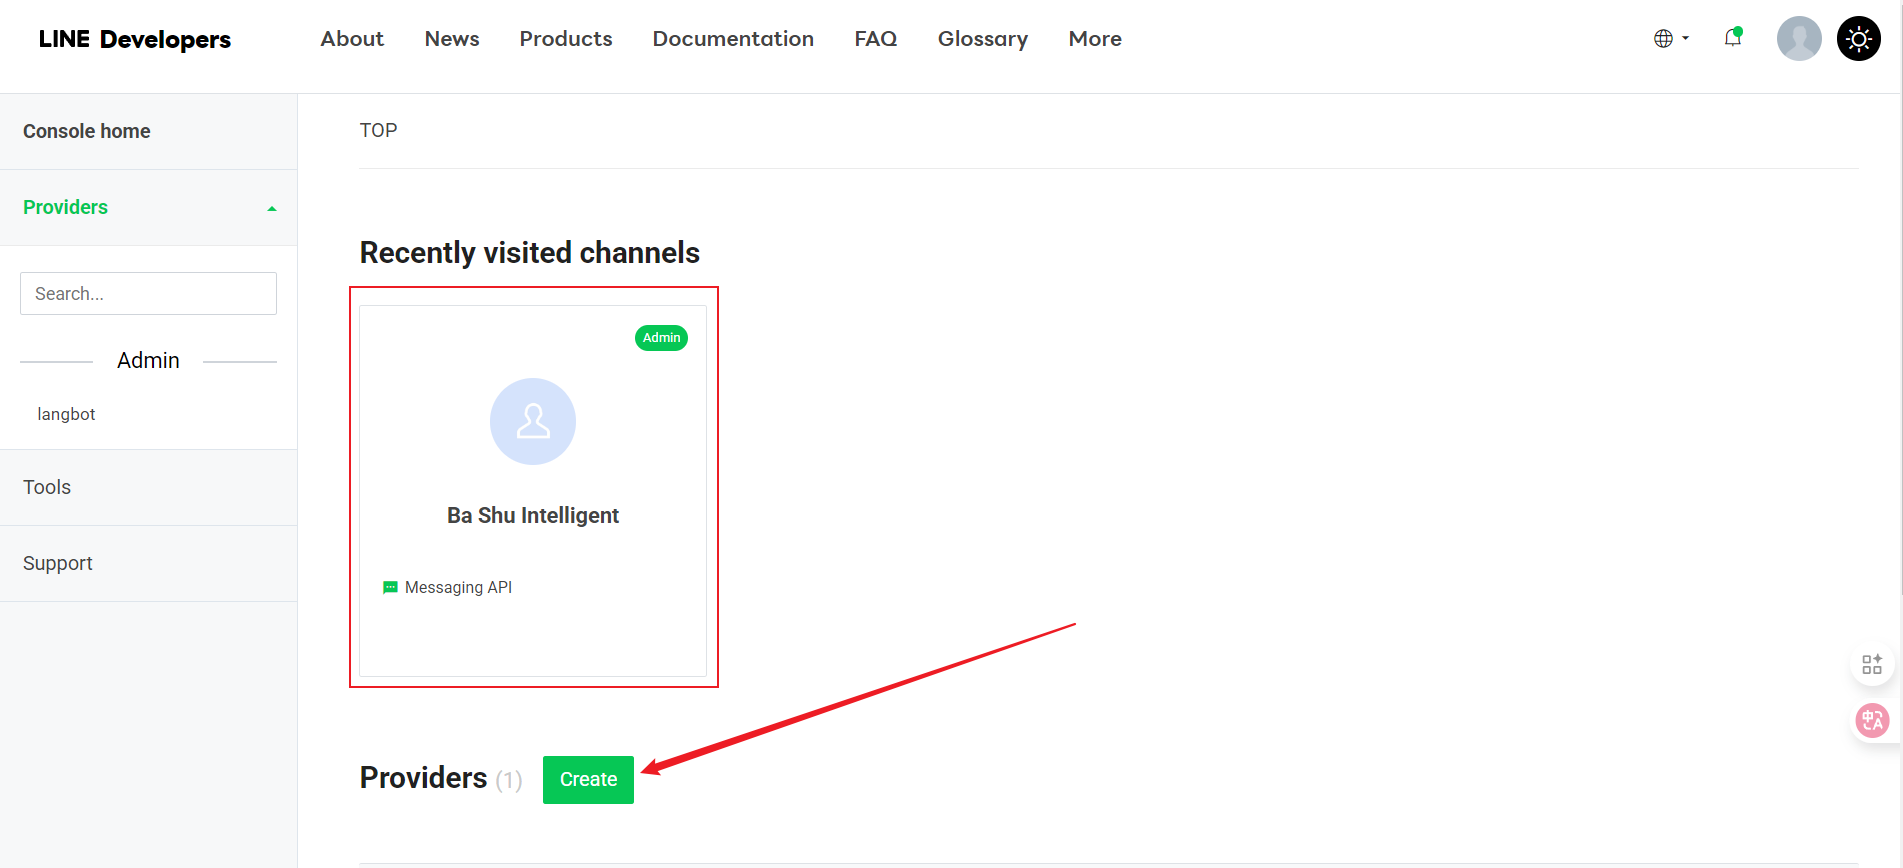Click the LINE Developers logo
Image resolution: width=1903 pixels, height=868 pixels.
[135, 39]
